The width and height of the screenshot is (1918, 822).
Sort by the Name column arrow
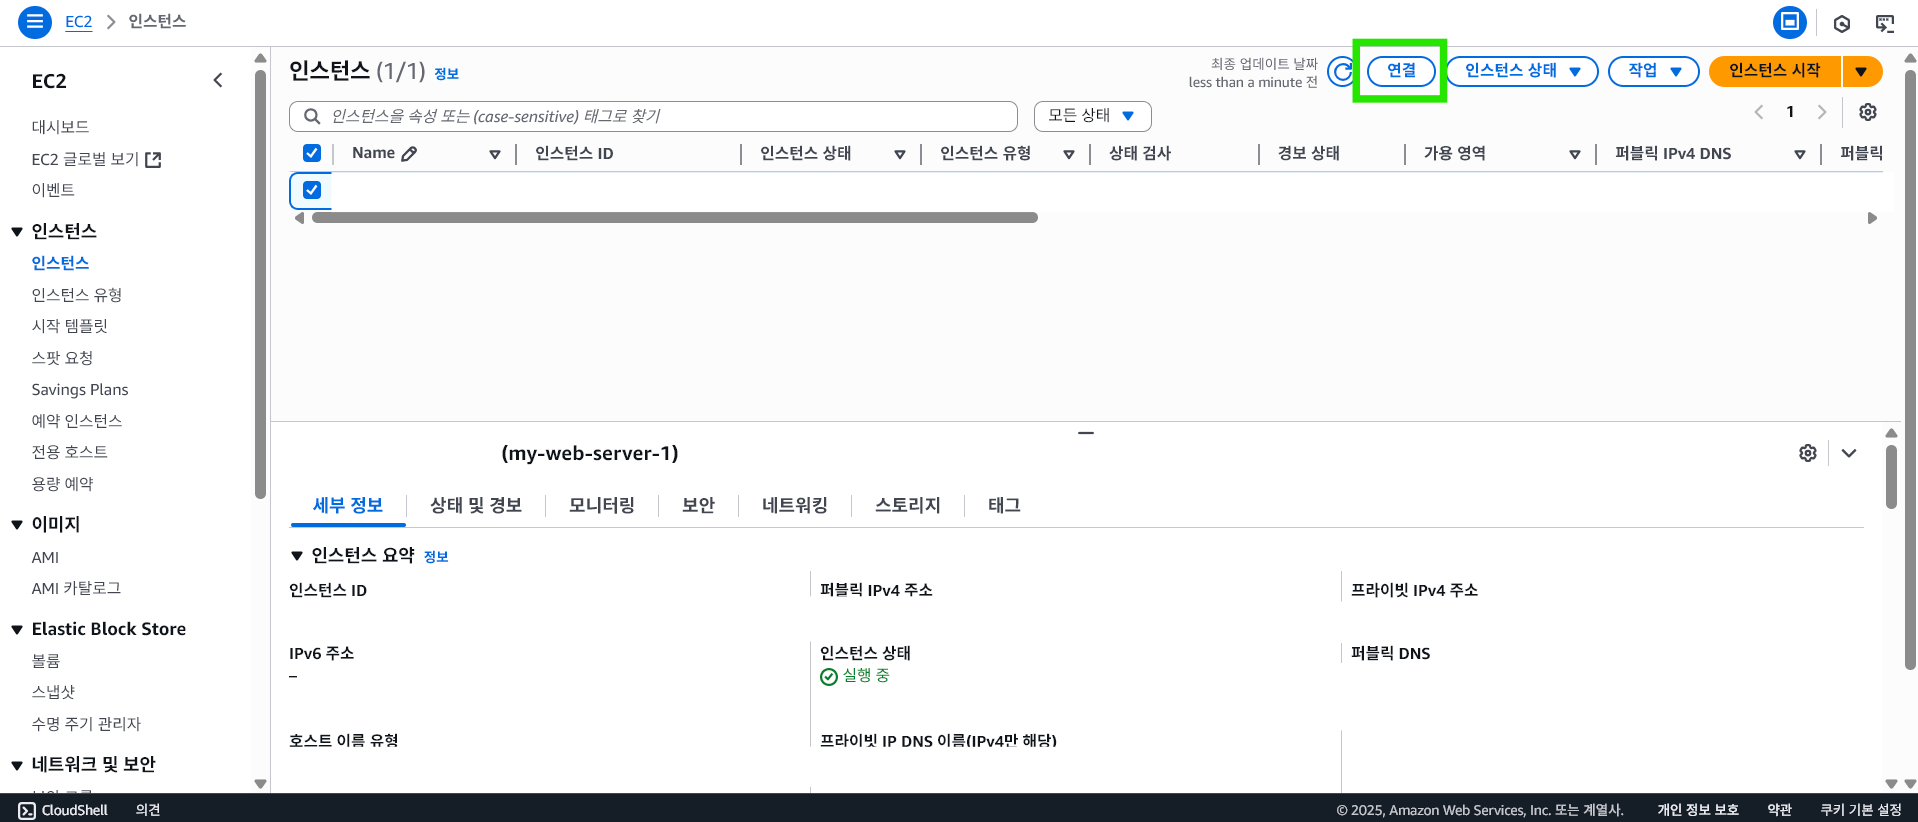[x=494, y=154]
